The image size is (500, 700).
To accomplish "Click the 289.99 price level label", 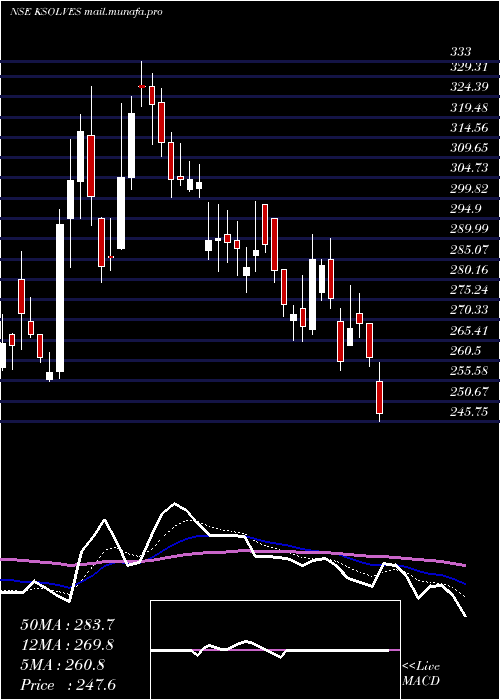I will click(x=469, y=229).
